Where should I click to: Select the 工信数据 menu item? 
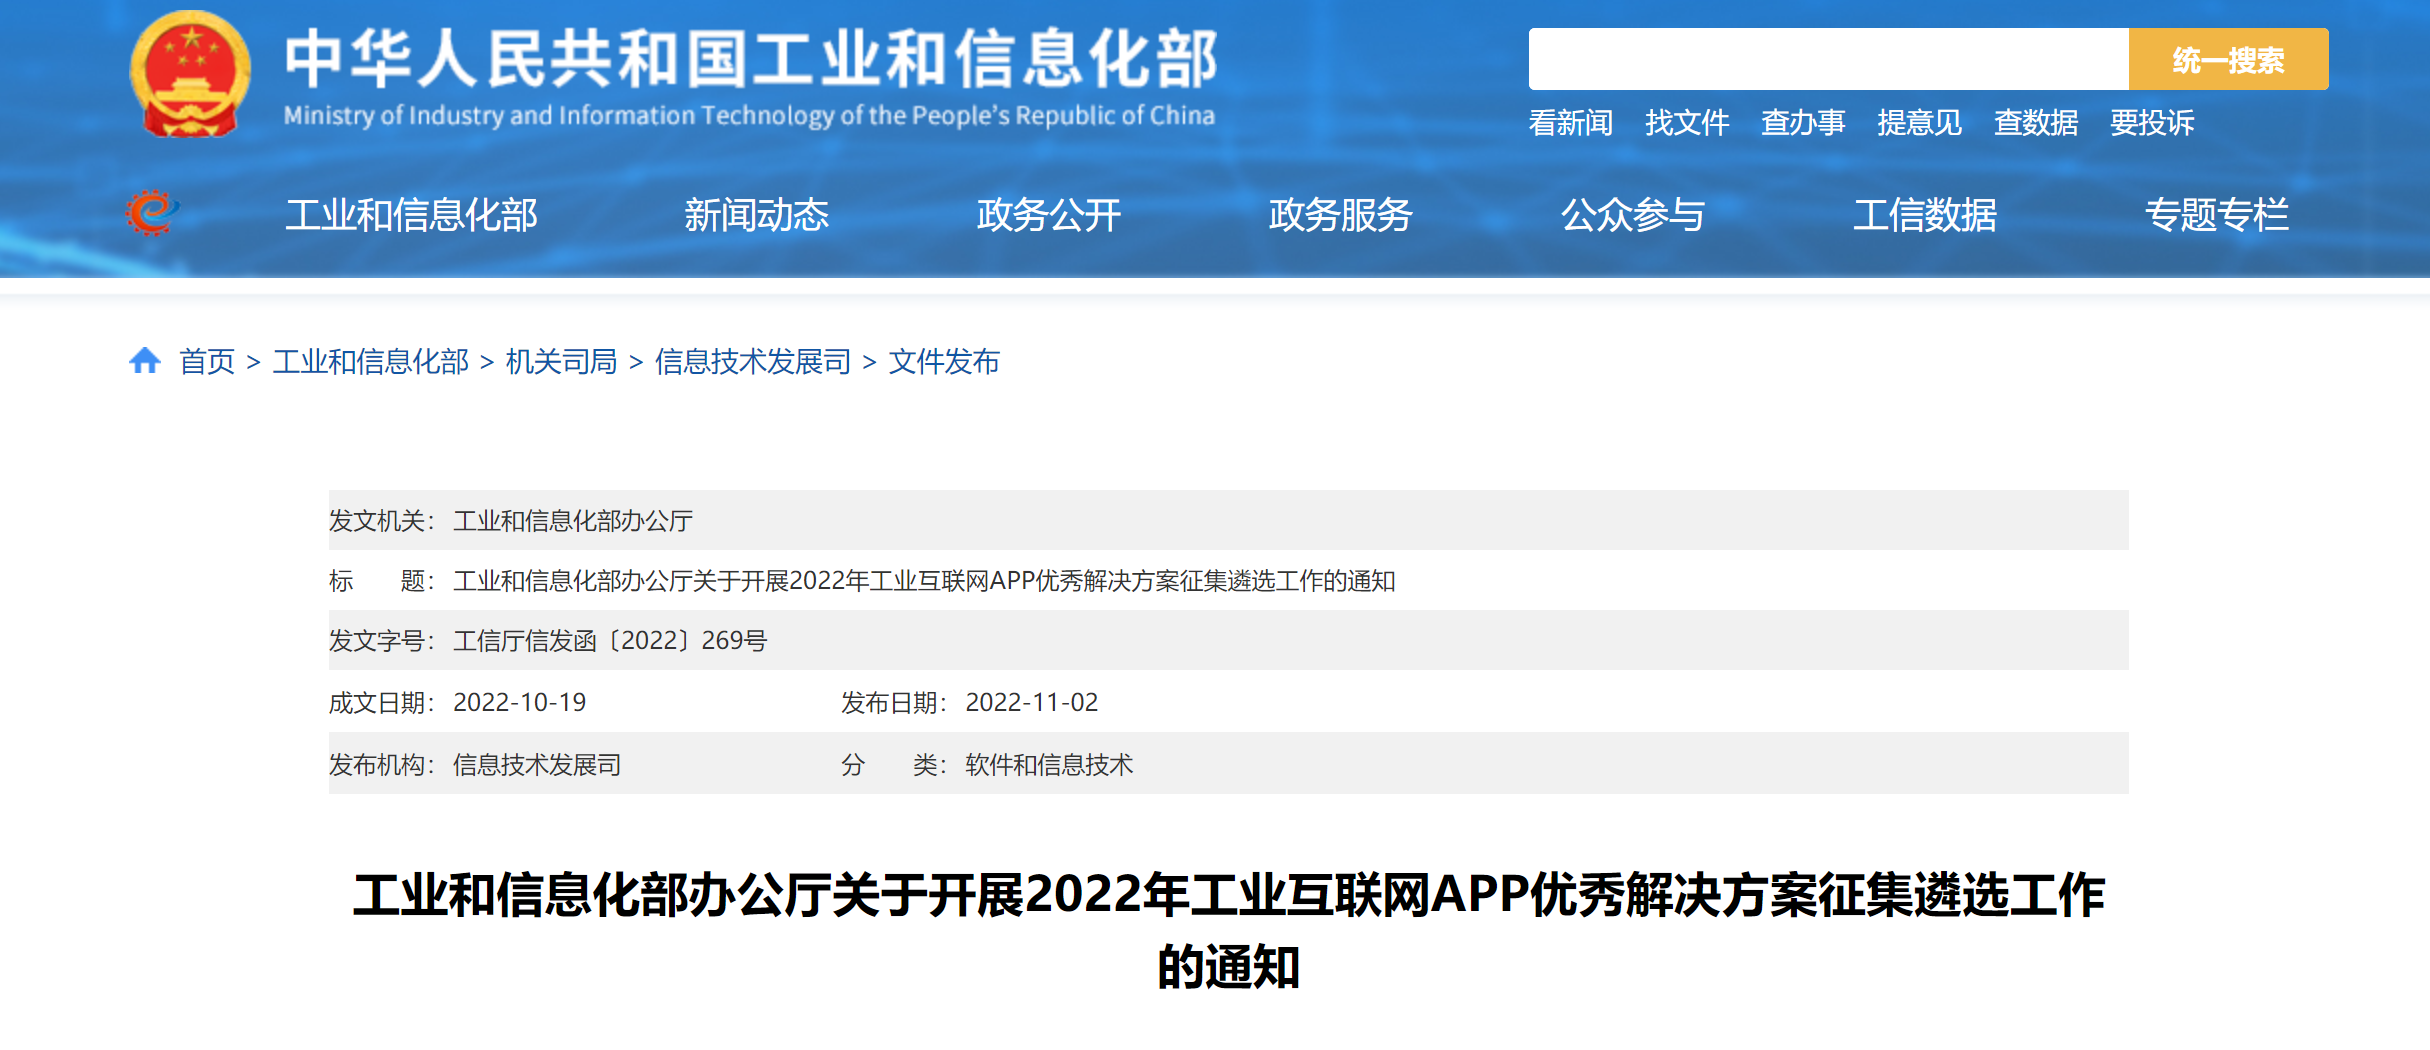click(1925, 215)
